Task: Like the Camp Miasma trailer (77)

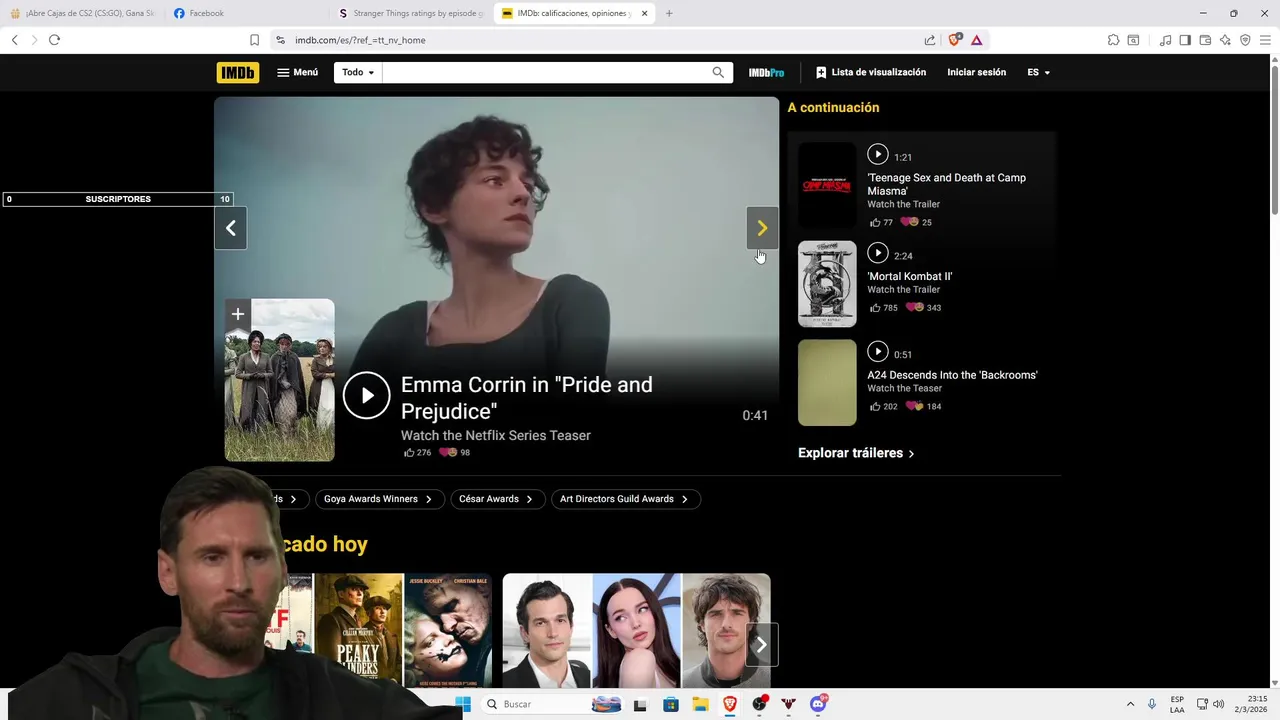Action: point(881,222)
